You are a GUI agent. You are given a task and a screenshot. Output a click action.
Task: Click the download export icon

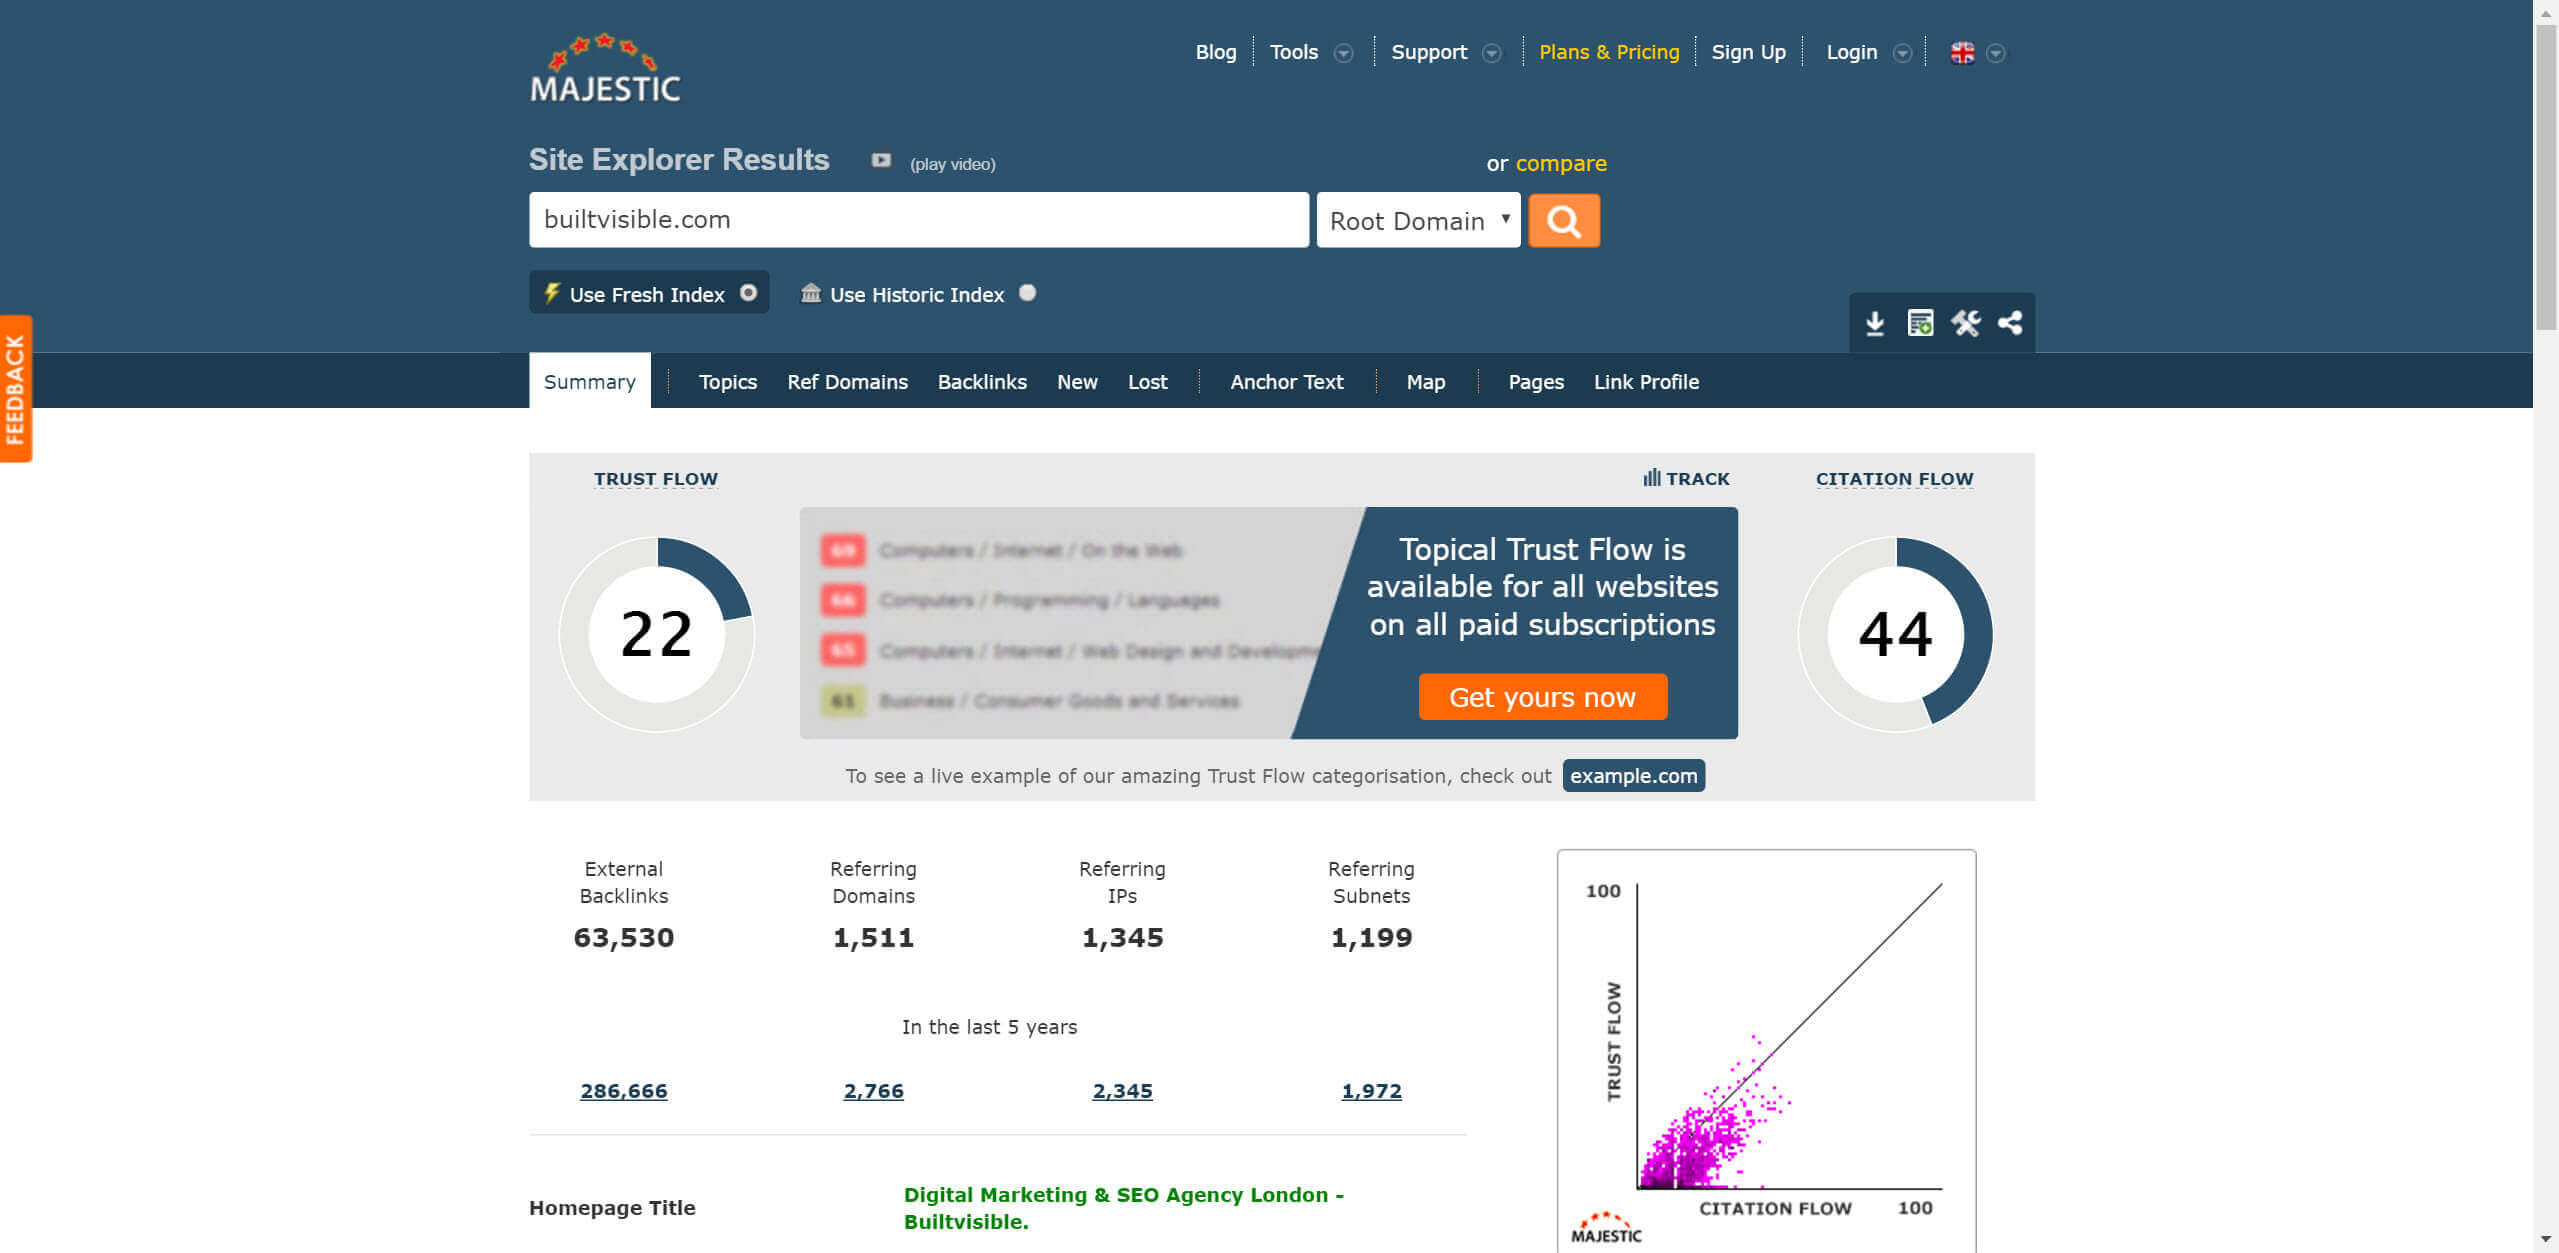(x=1875, y=323)
